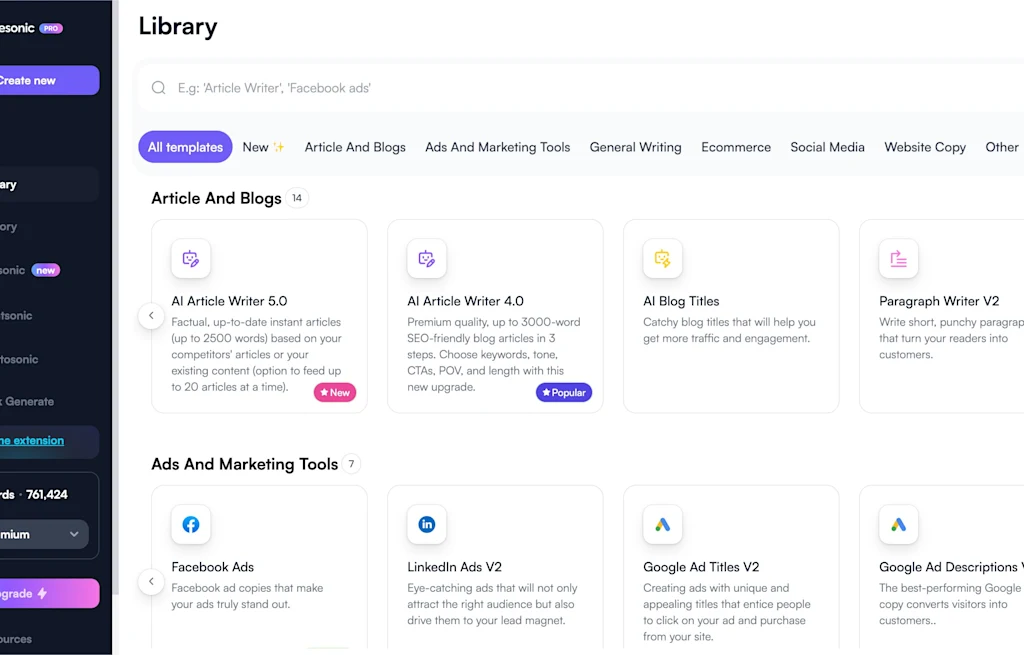The image size is (1024, 655).
Task: Click the Create new button
Action: (x=49, y=80)
